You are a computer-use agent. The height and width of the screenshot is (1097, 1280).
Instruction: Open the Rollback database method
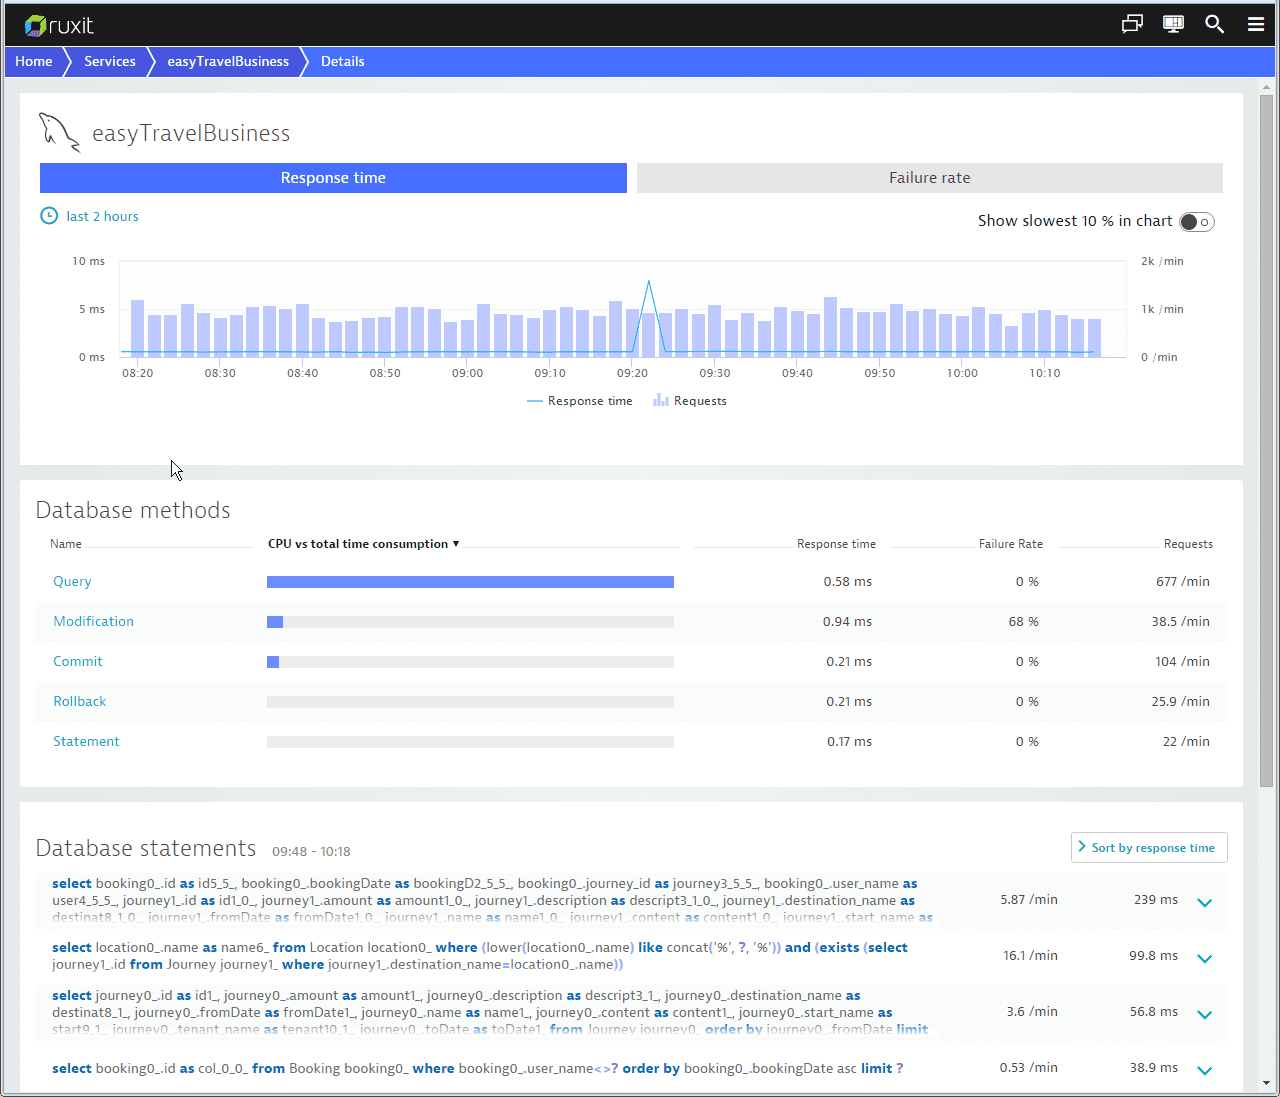tap(80, 701)
